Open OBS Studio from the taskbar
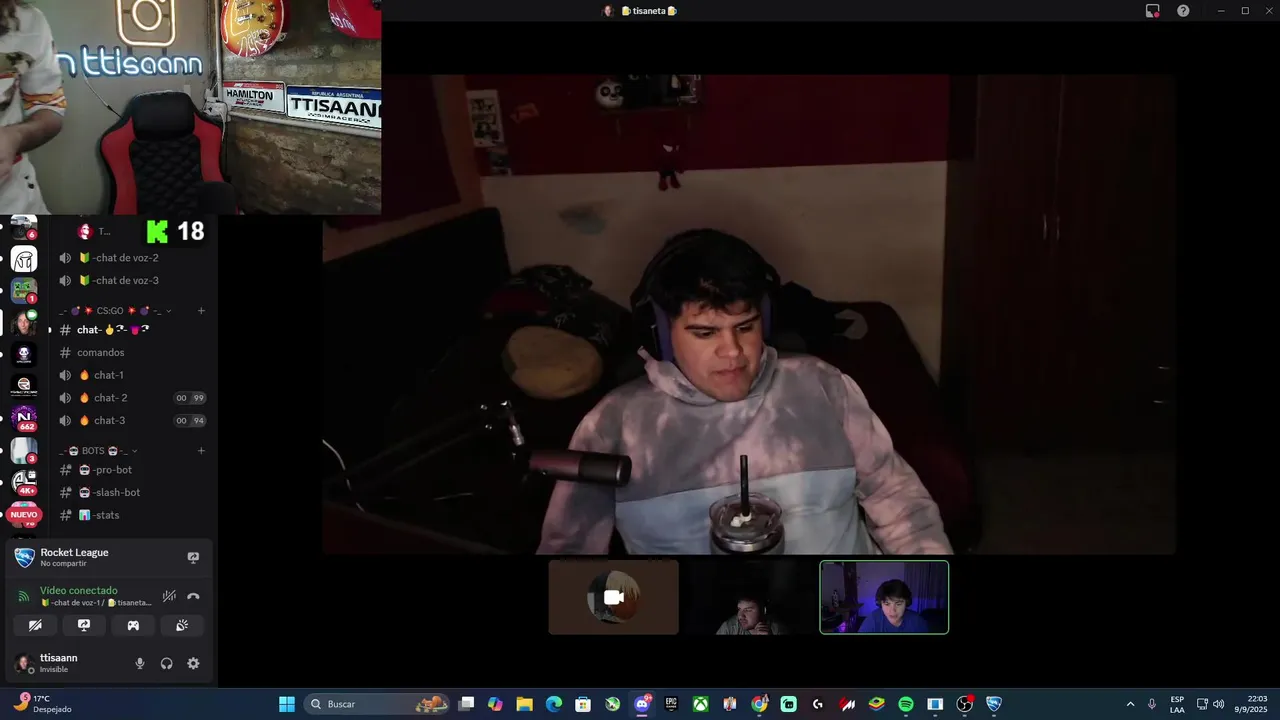Image resolution: width=1280 pixels, height=720 pixels. (x=964, y=704)
